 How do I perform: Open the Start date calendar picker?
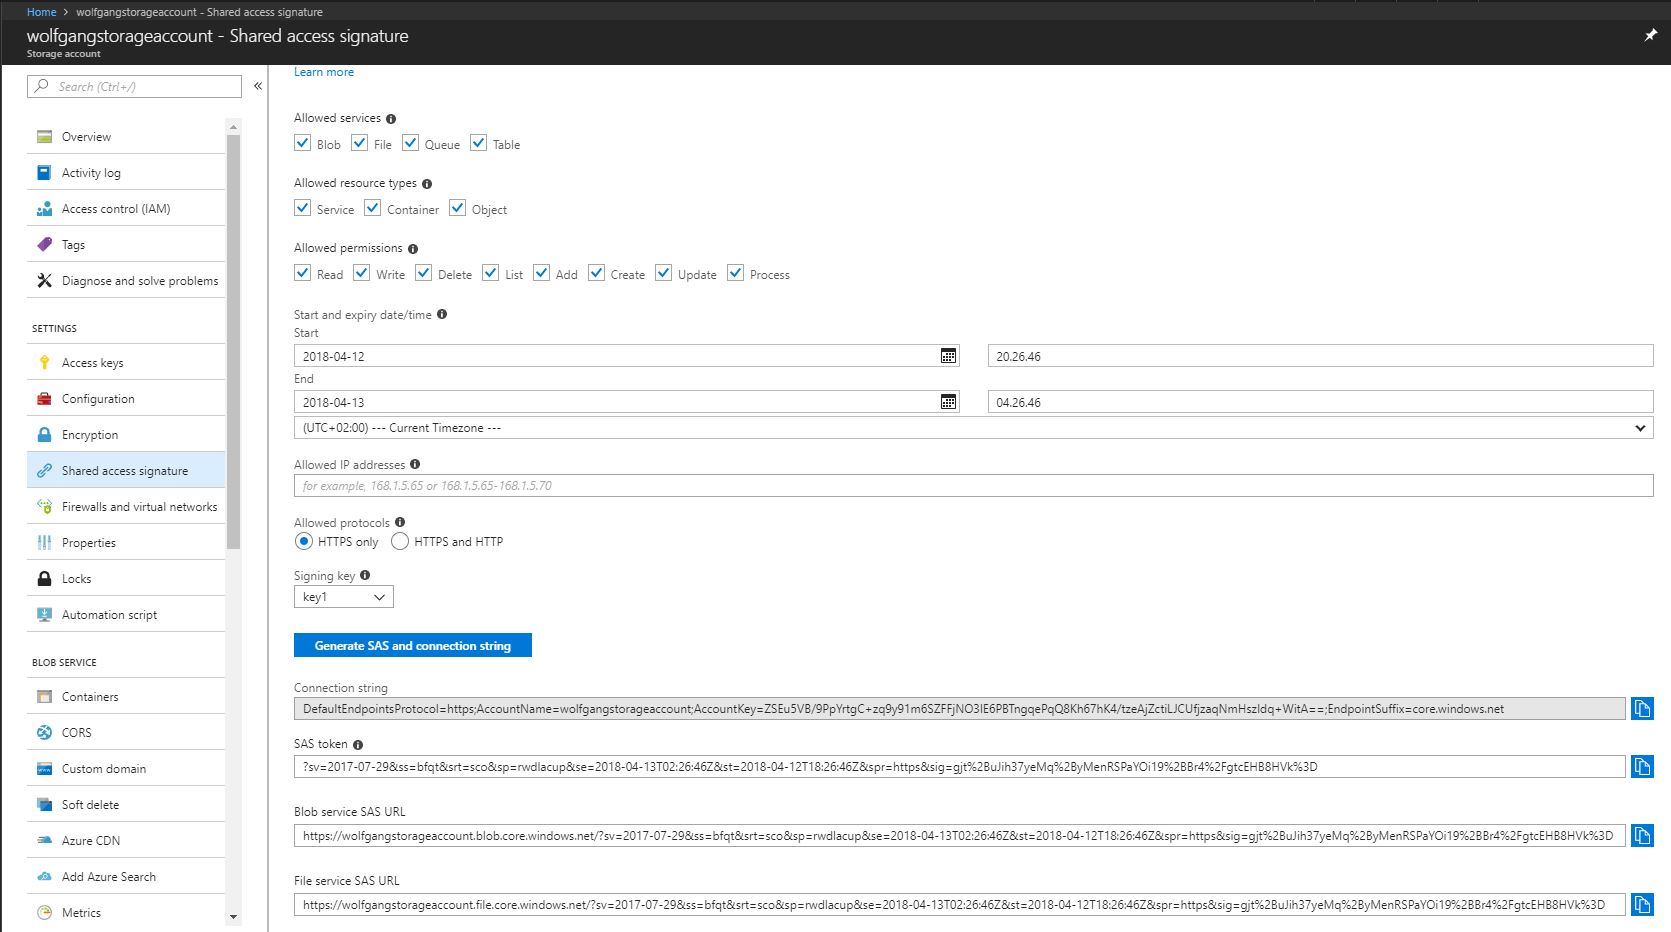point(947,355)
